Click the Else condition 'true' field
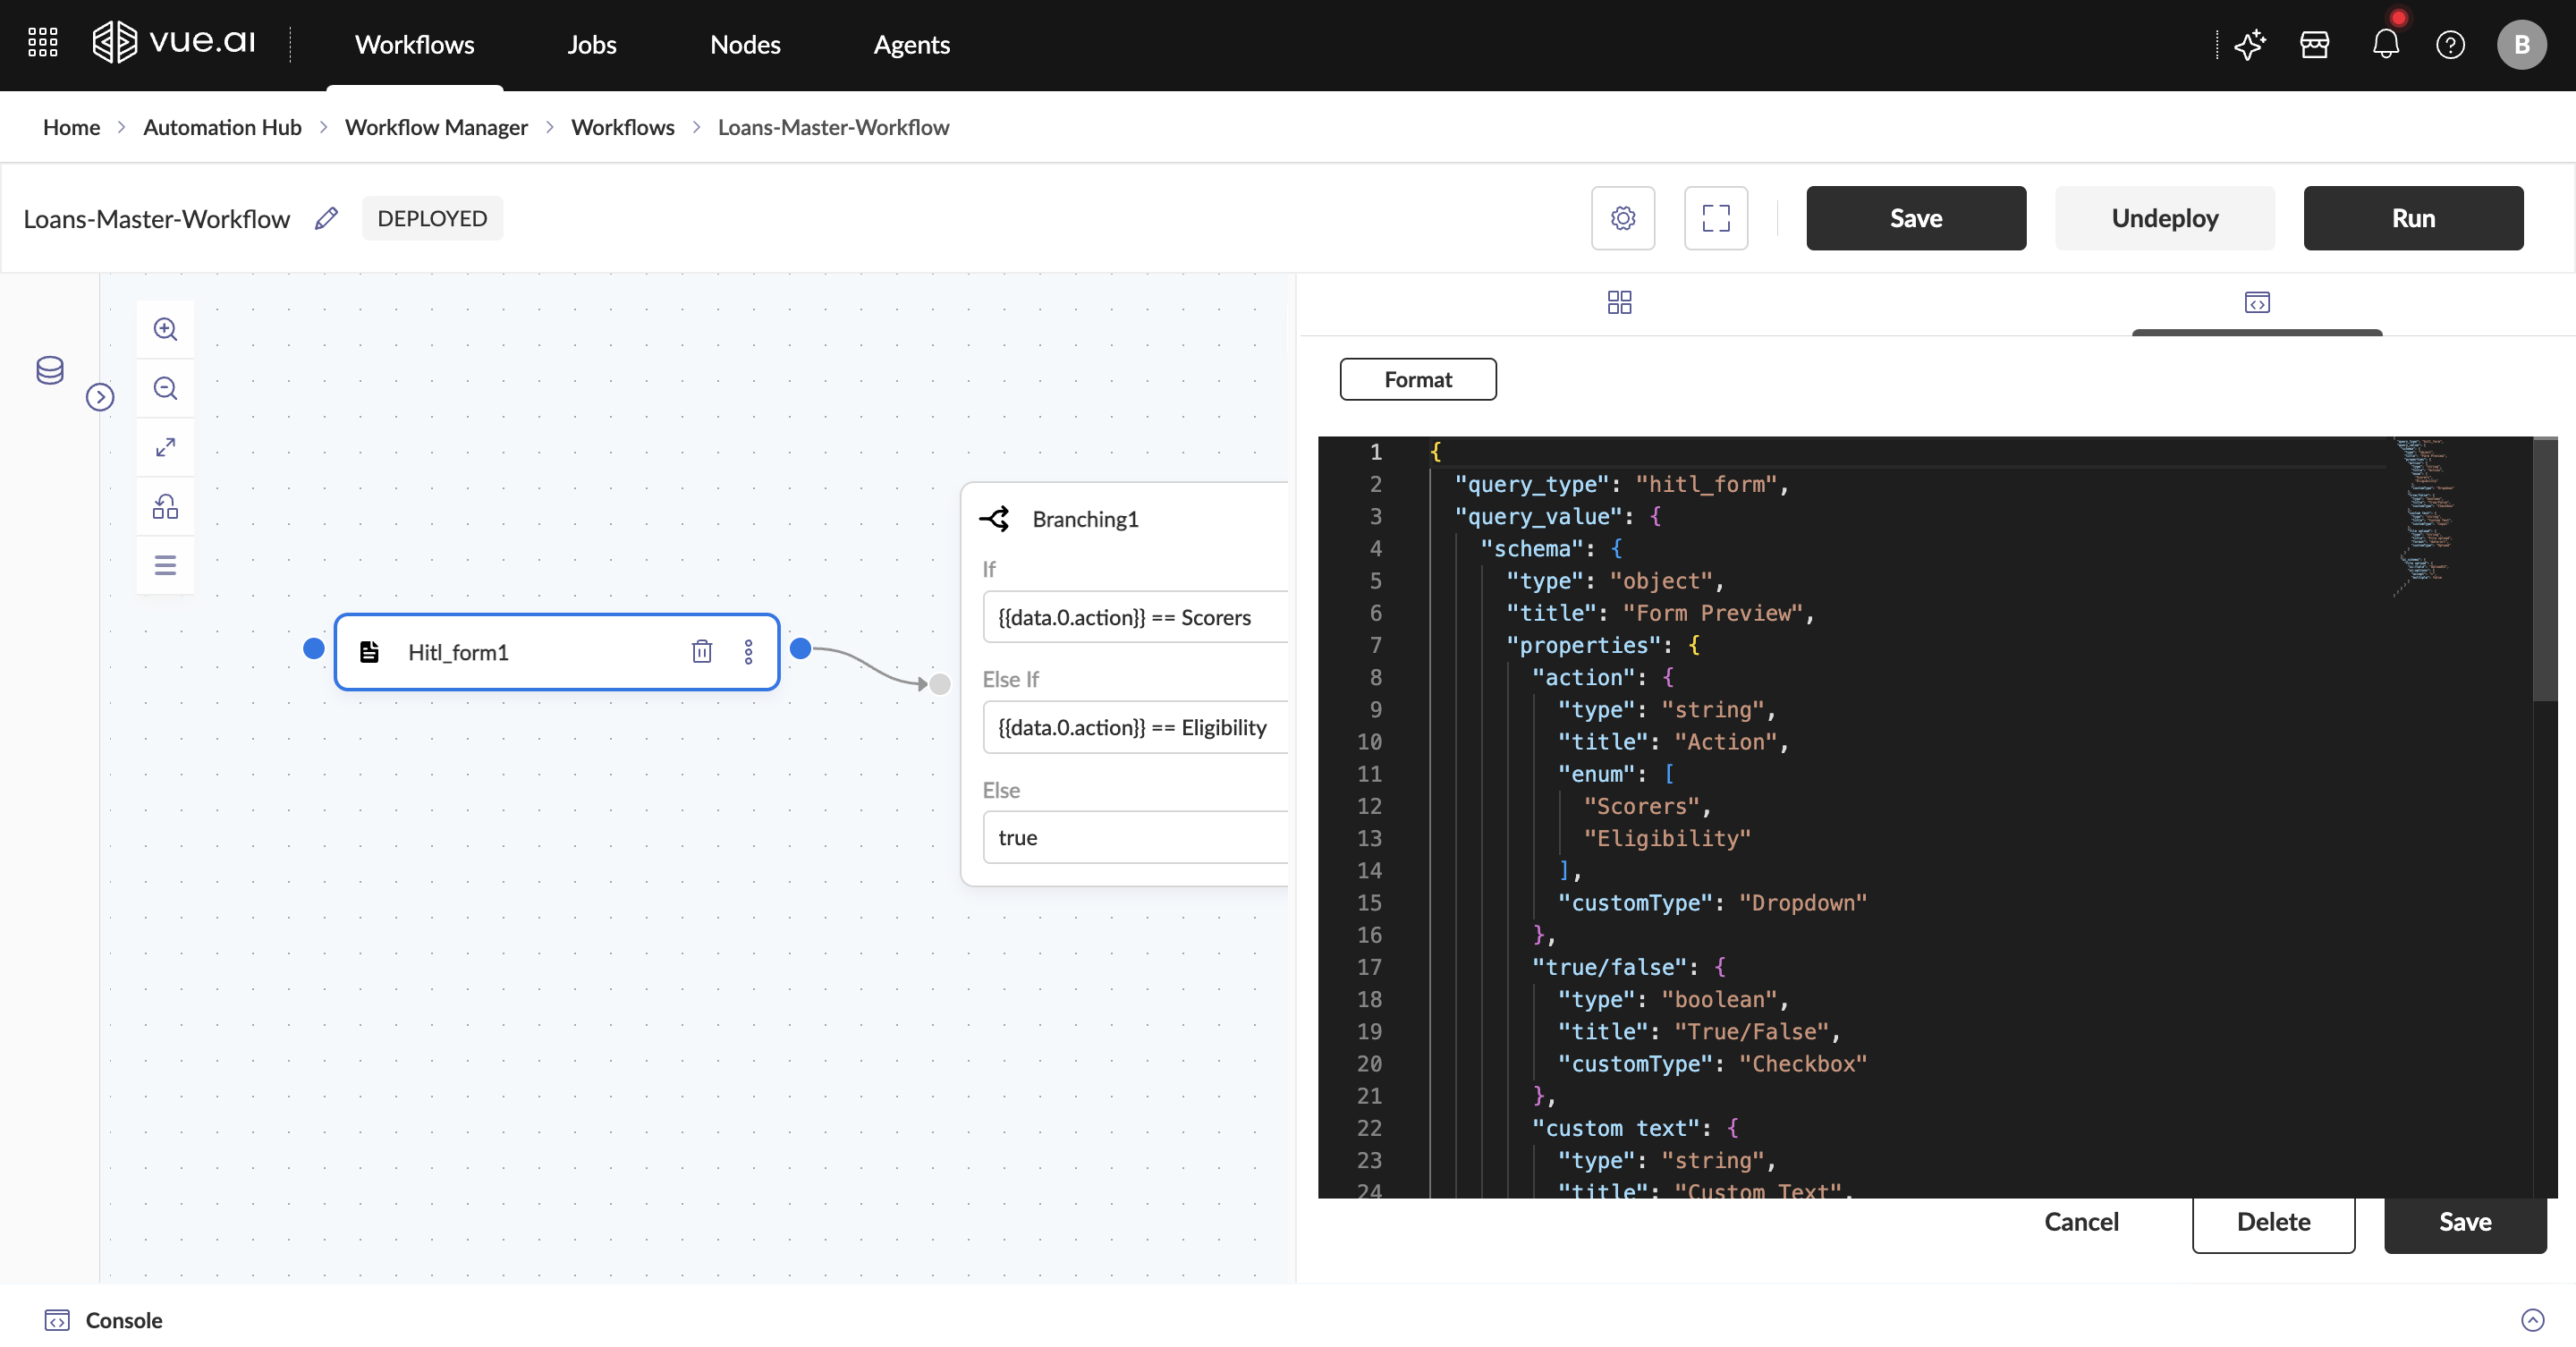Viewport: 2576px width, 1347px height. tap(1135, 837)
